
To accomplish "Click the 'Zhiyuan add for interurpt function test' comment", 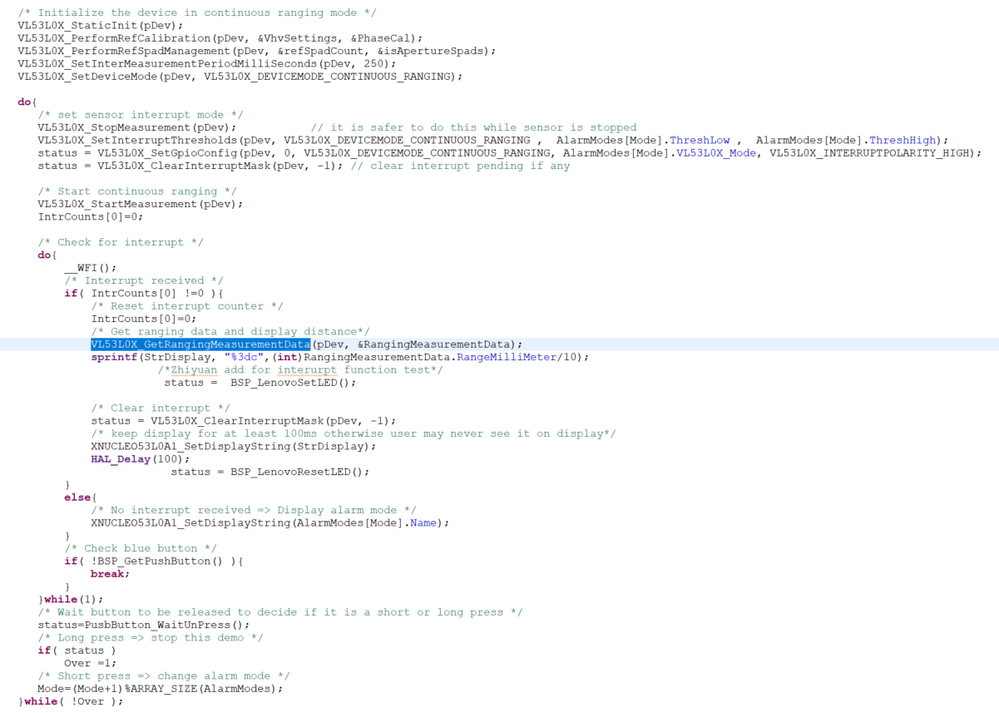I will click(x=300, y=370).
